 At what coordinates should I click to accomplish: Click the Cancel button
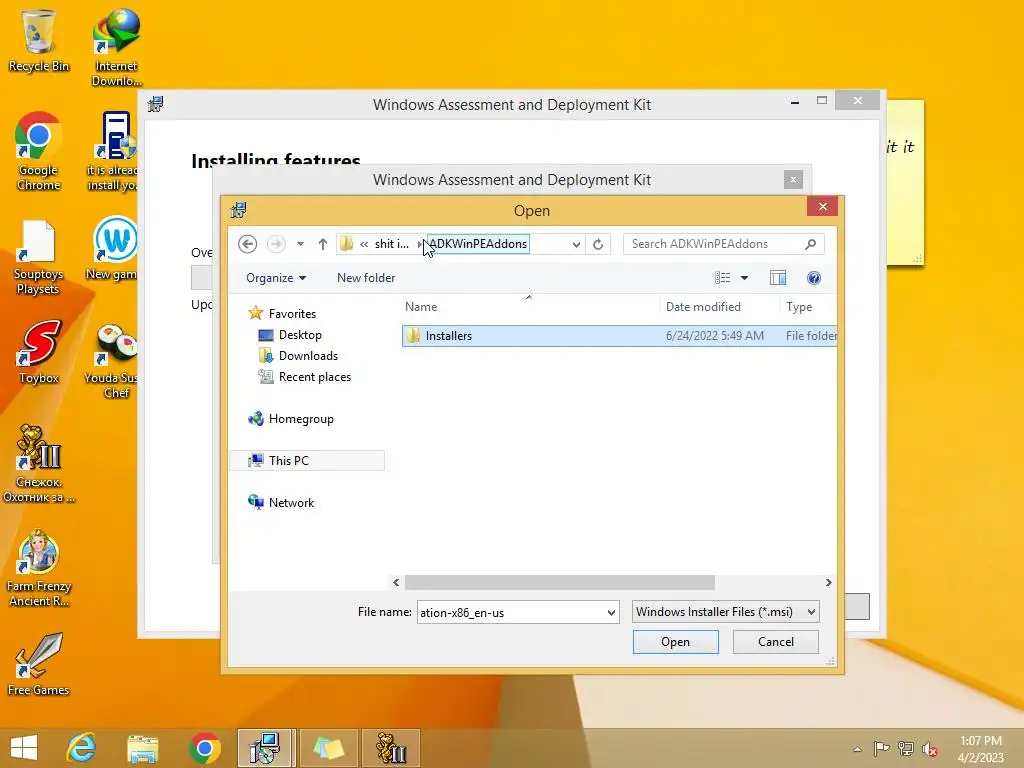(x=776, y=641)
